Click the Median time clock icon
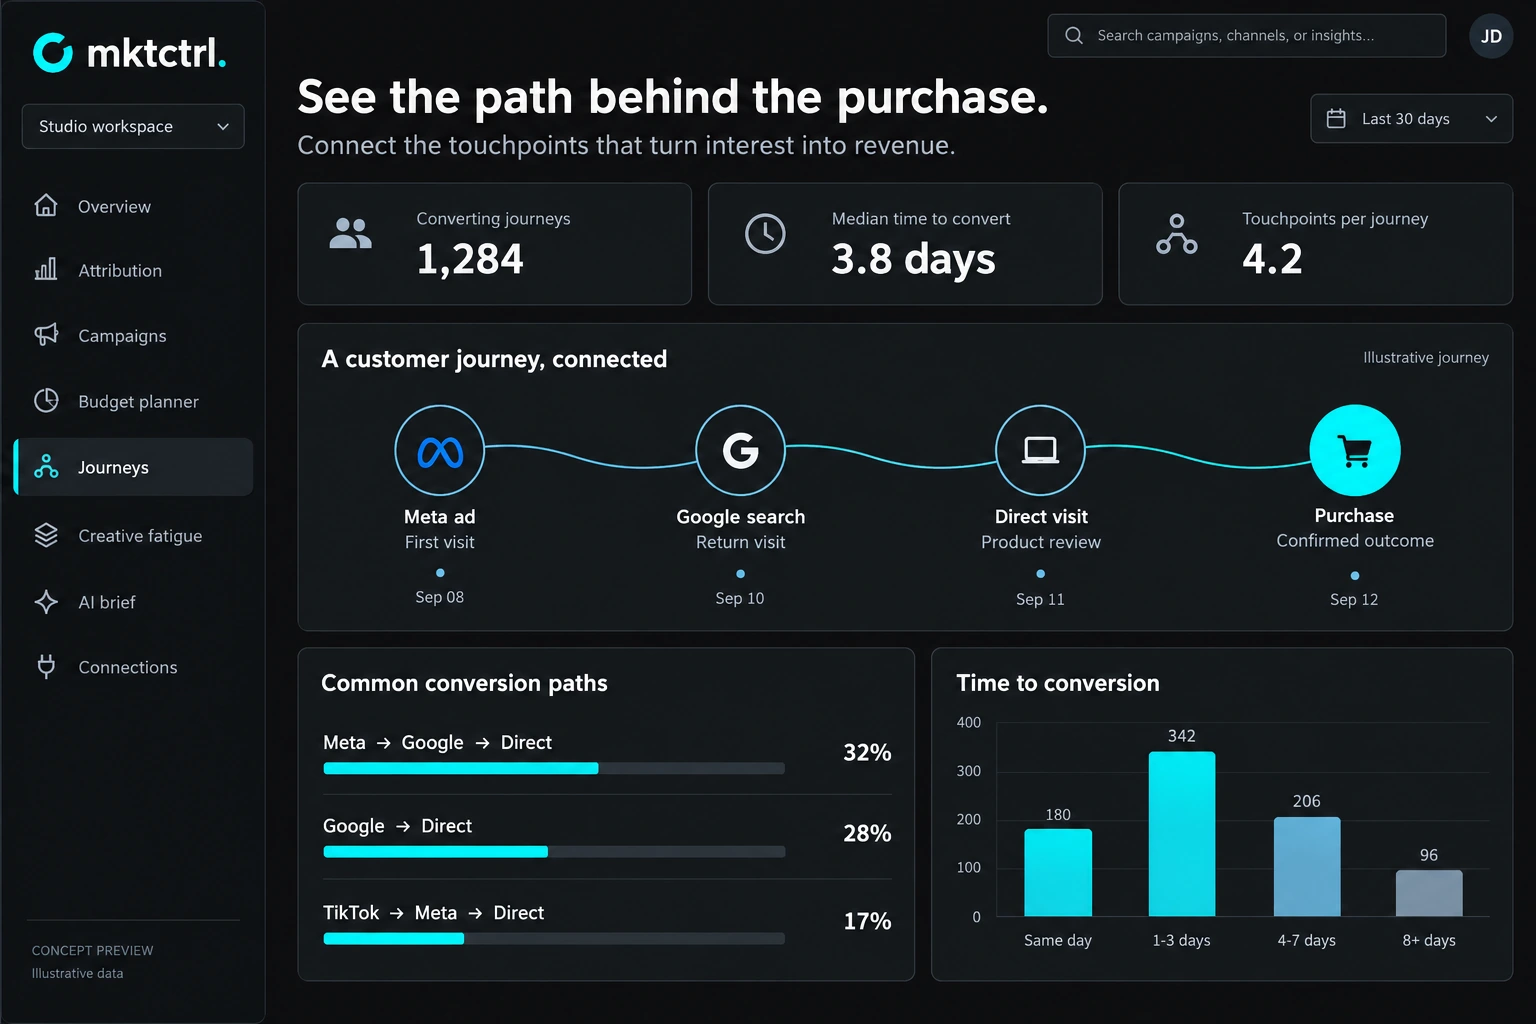1536x1024 pixels. click(x=765, y=234)
